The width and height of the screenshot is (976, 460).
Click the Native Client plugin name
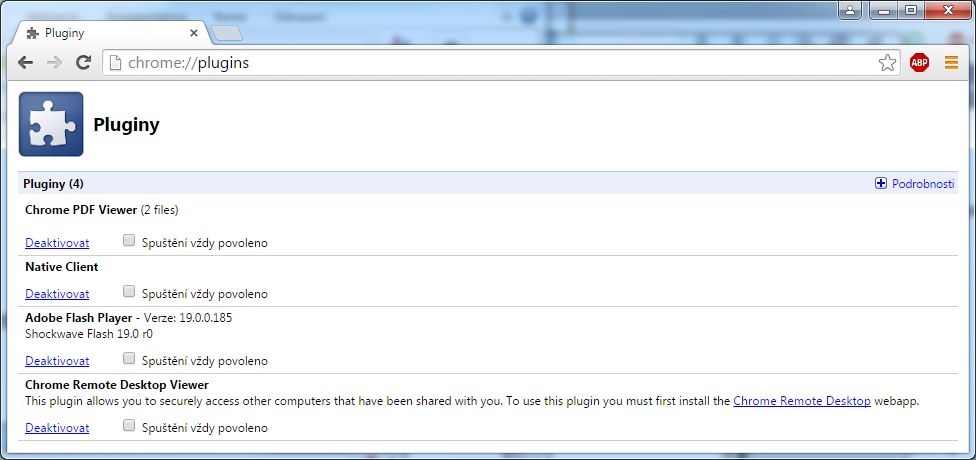tap(62, 267)
